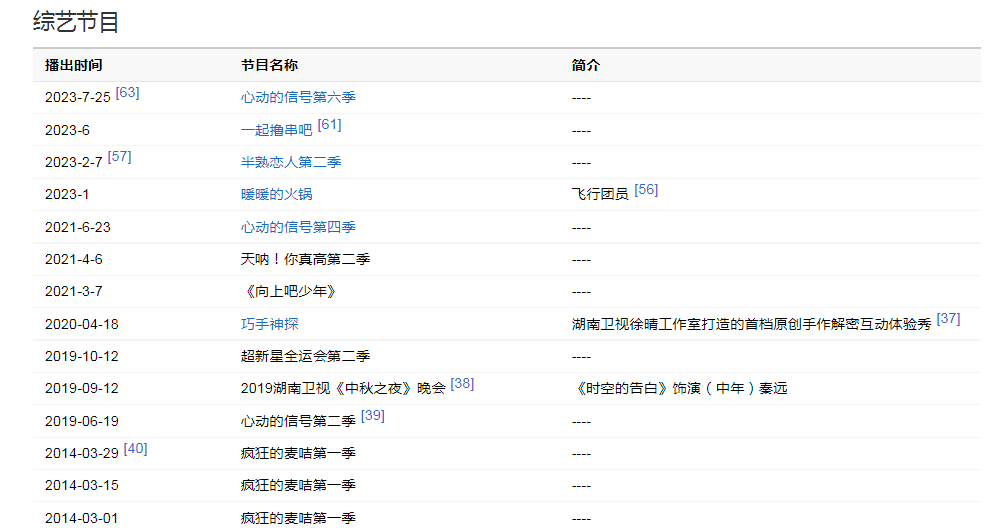Open reference [61] beside 一起撸串吧
This screenshot has height=532, width=994.
click(x=329, y=125)
